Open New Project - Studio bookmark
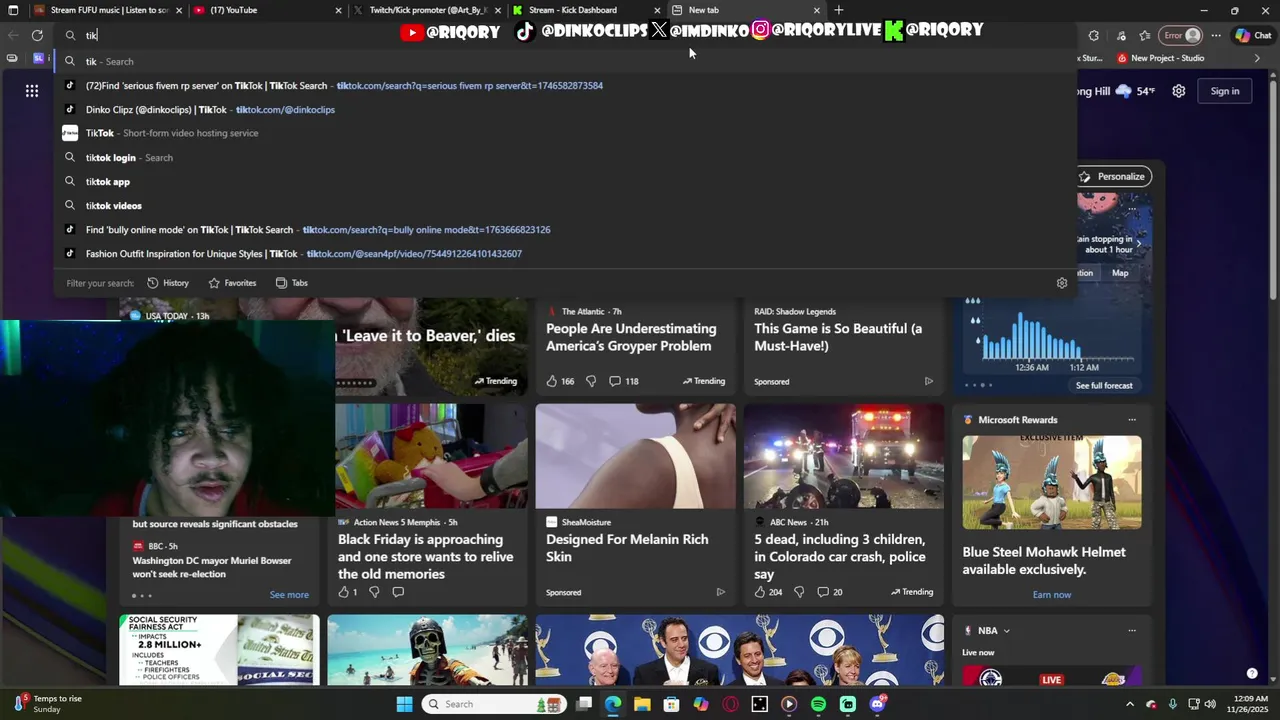1280x720 pixels. click(x=1161, y=58)
